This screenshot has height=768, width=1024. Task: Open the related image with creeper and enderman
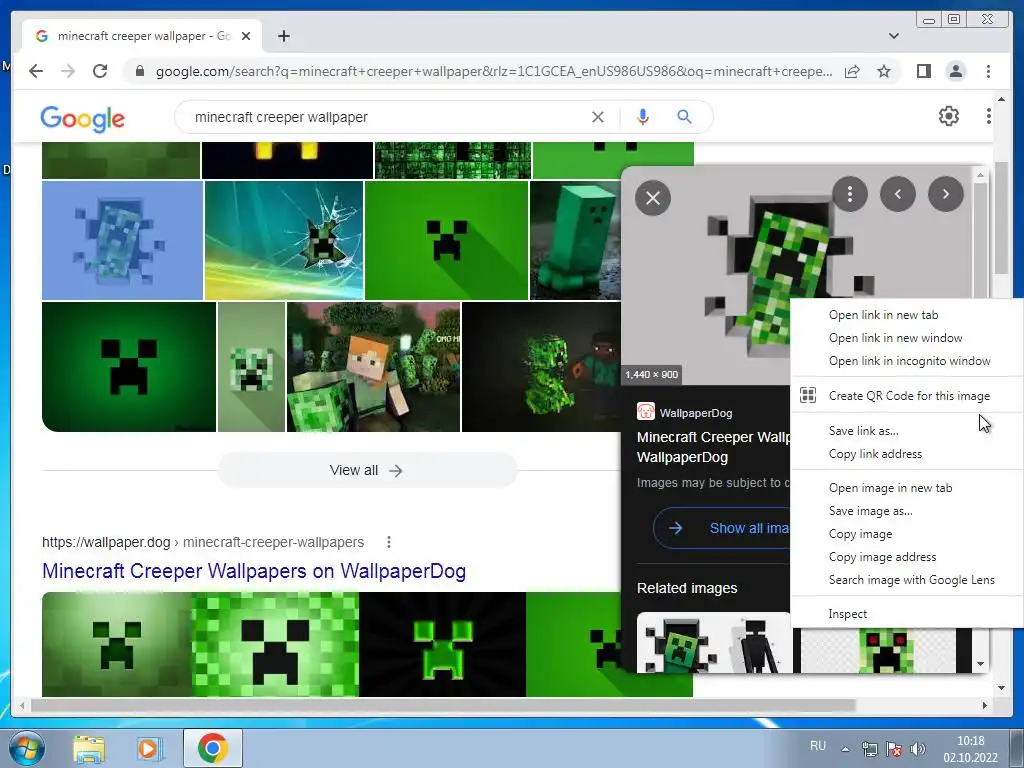pos(713,643)
